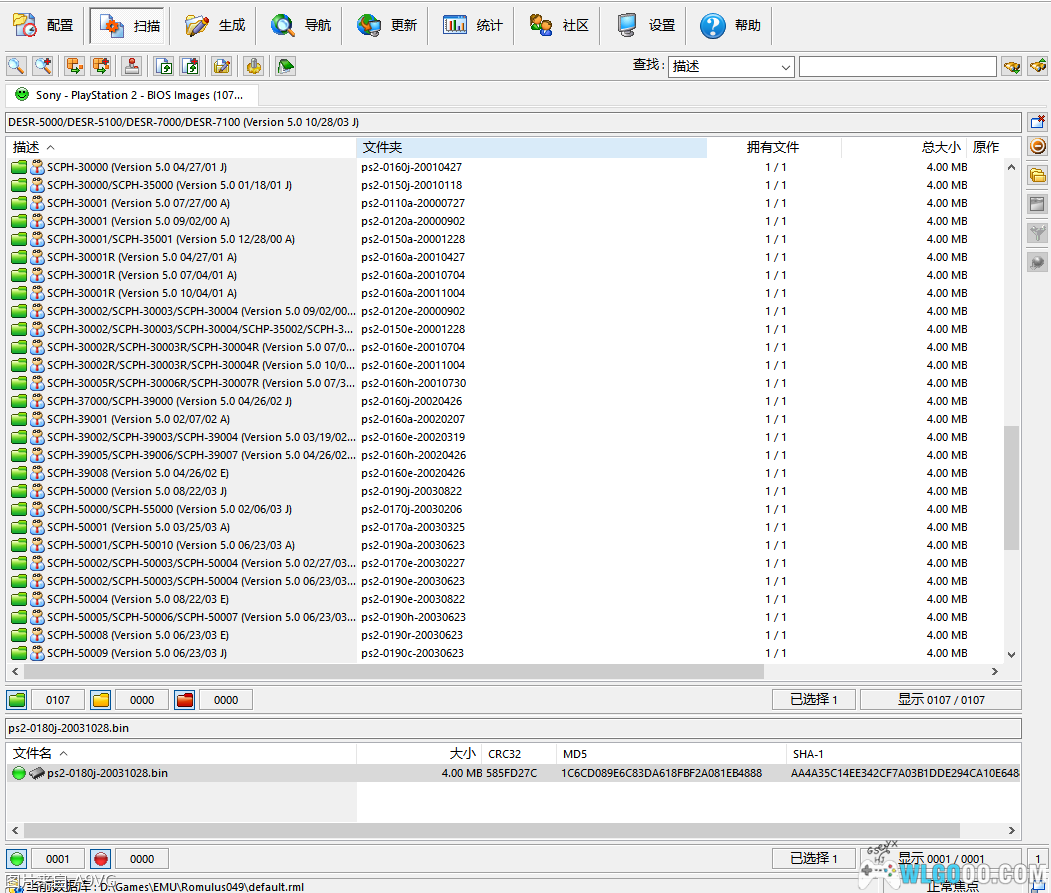Viewport: 1051px width, 893px height.
Task: Click the joystick icon in the scan toolbar
Action: [131, 66]
